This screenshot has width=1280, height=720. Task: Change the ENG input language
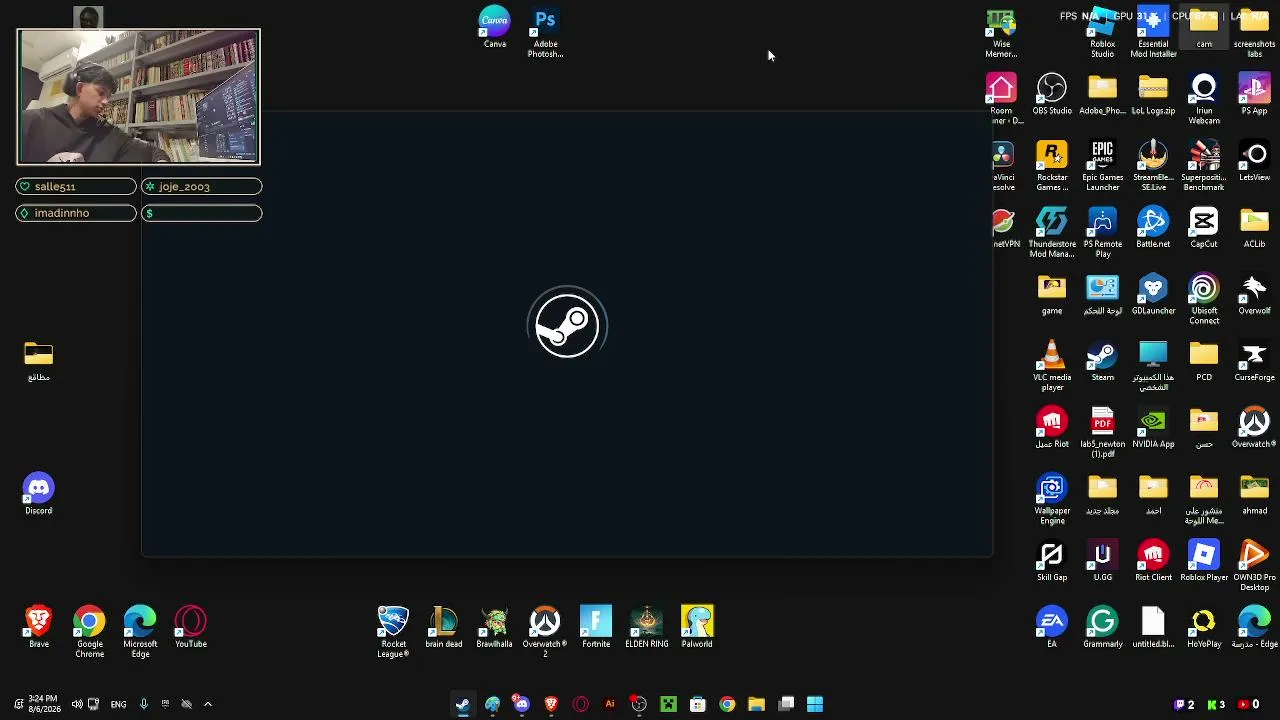[x=118, y=704]
